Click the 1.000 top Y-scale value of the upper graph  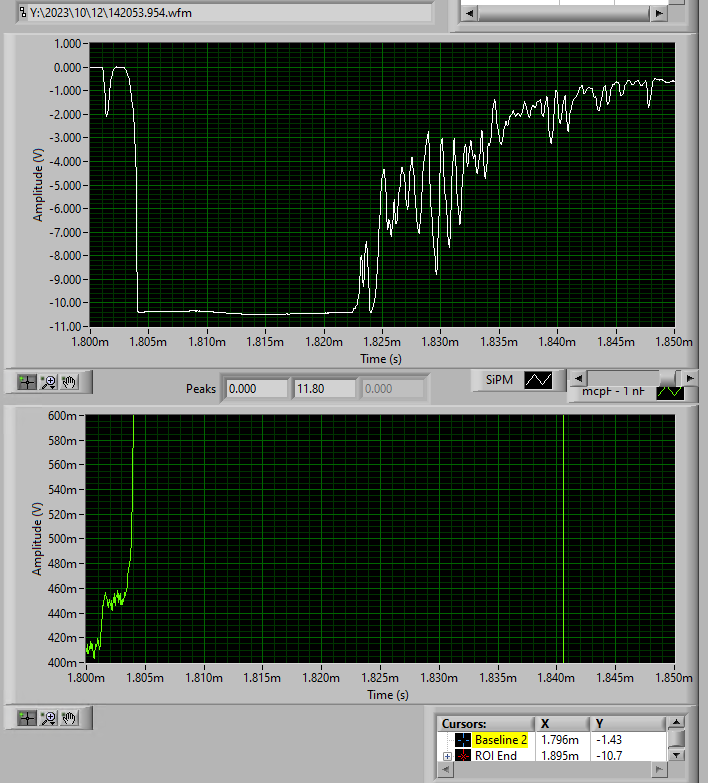[67, 44]
